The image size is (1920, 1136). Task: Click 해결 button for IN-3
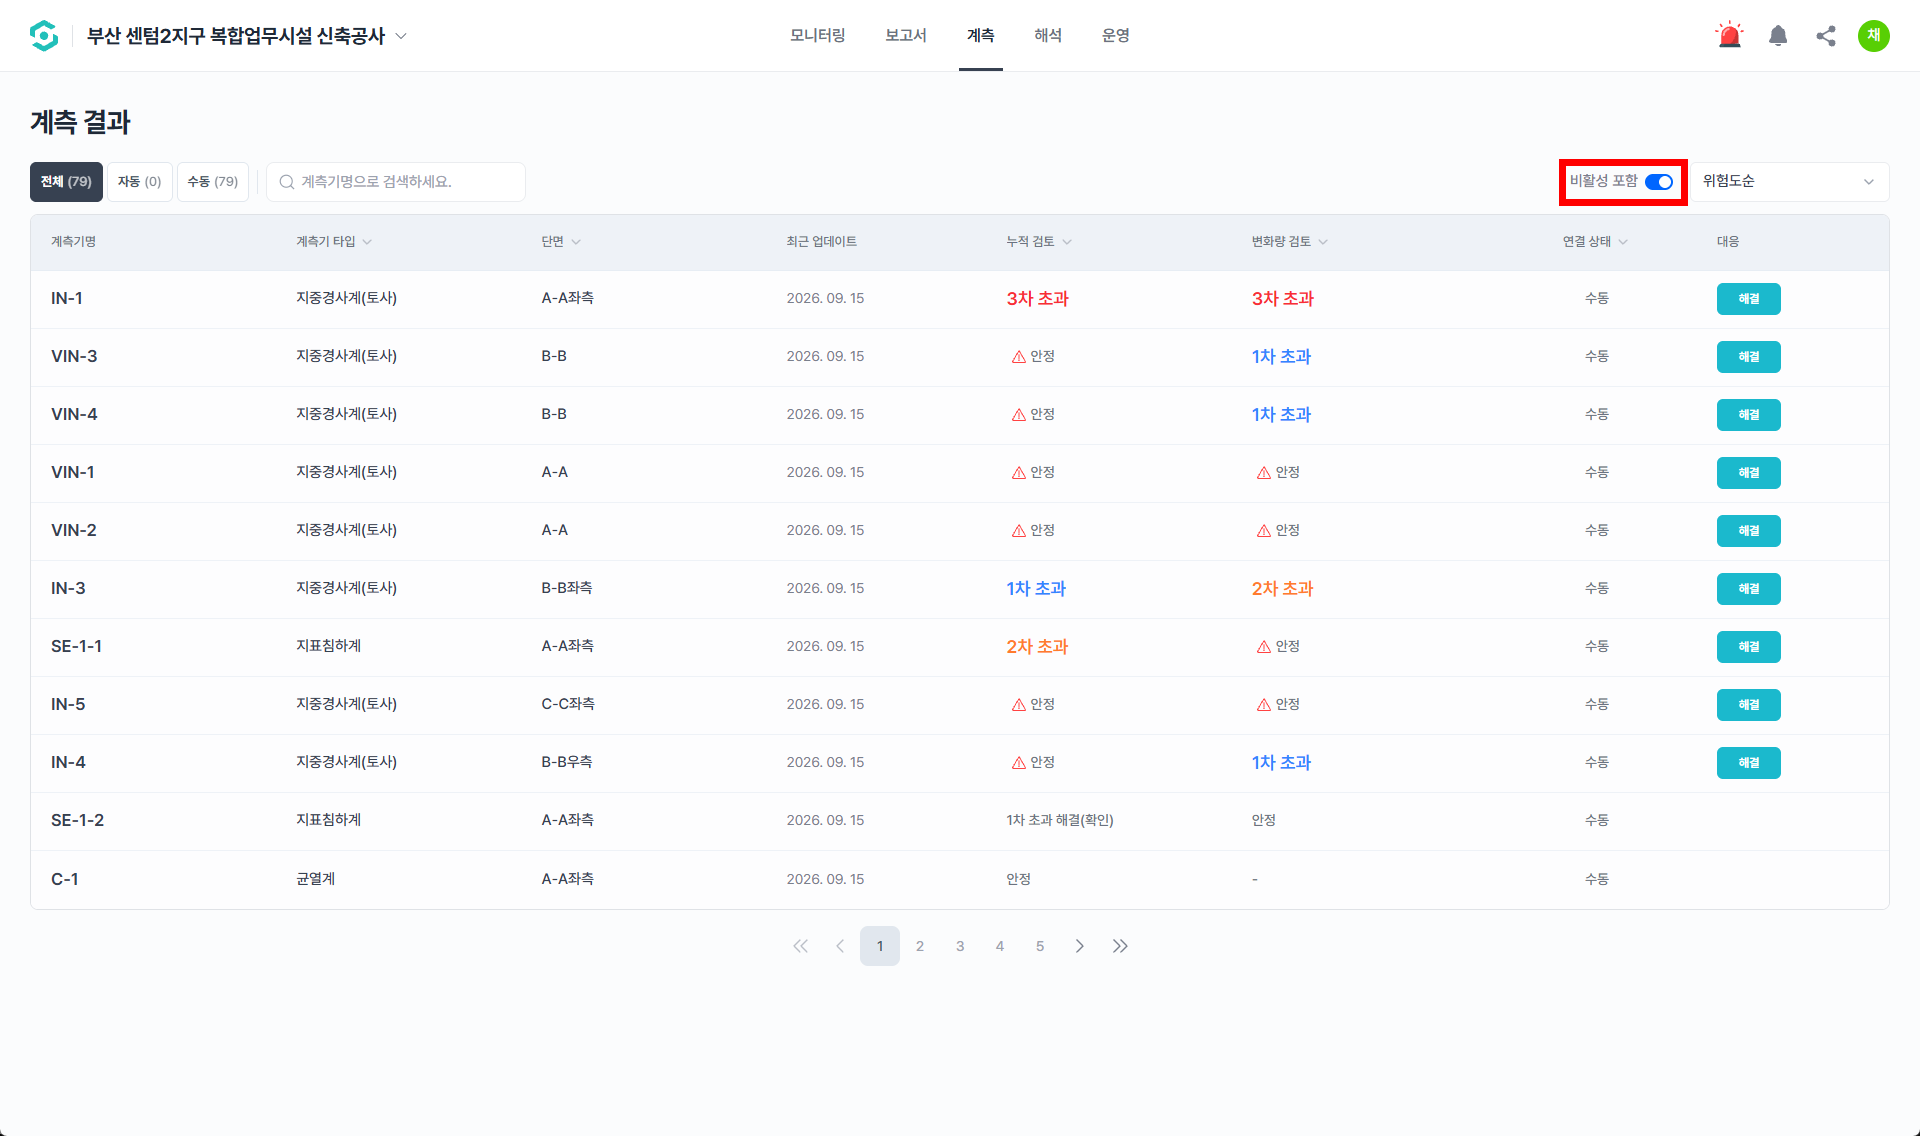pos(1749,589)
